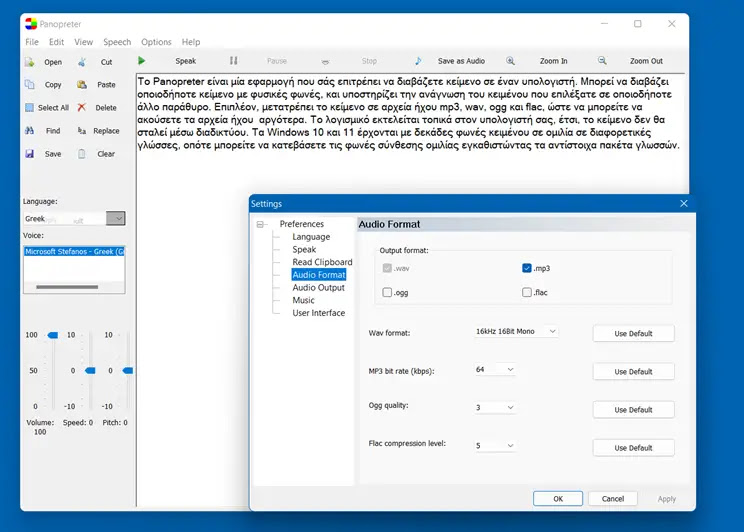
Task: Click the Open file icon
Action: (29, 62)
